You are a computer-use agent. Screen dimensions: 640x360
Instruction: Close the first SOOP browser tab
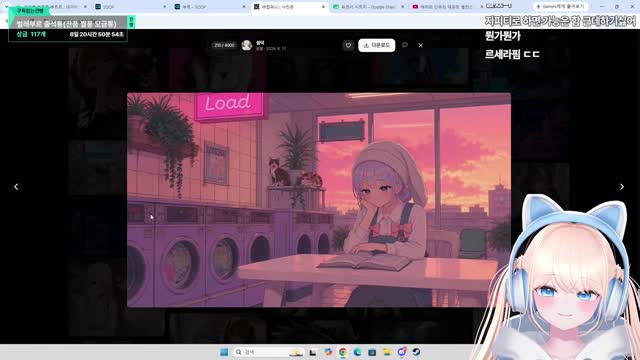pyautogui.click(x=164, y=7)
